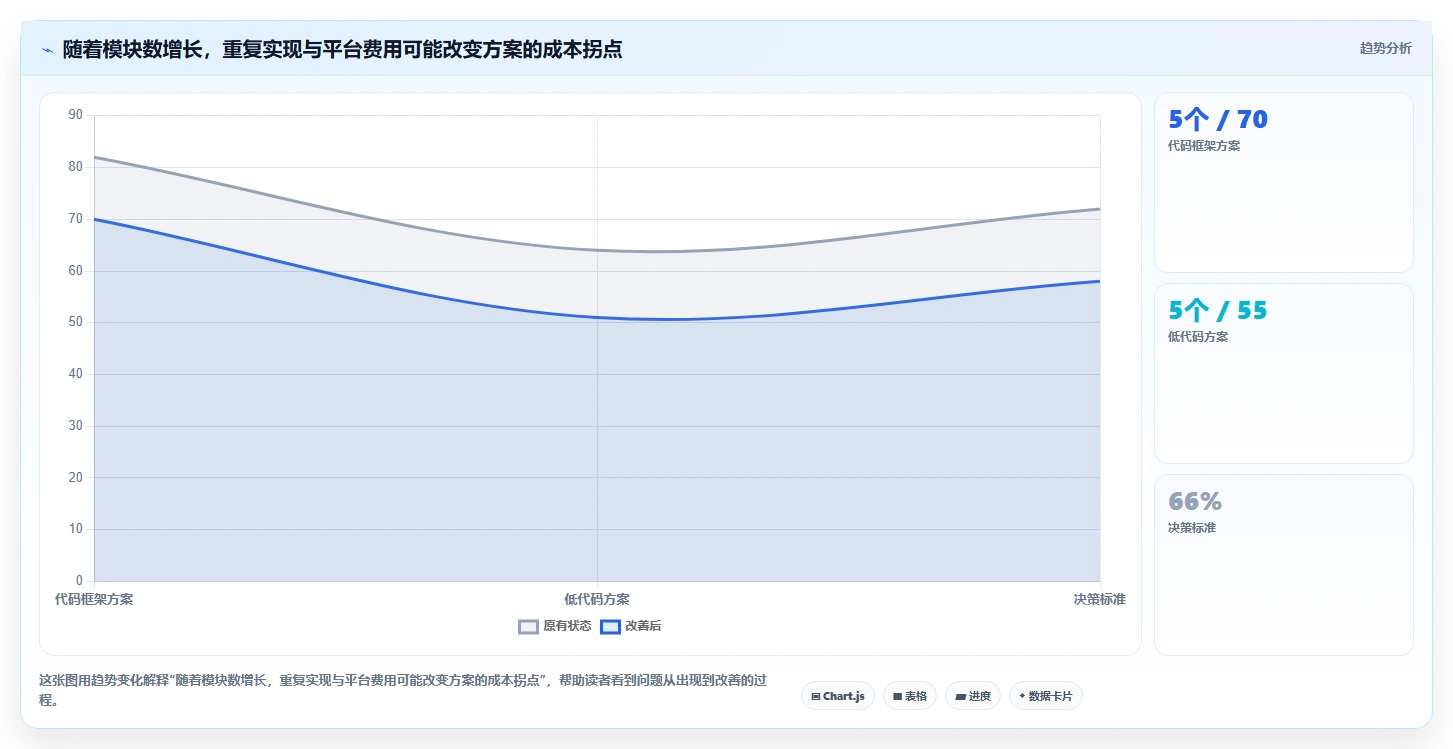
Task: Click the 数据卡片 sparkle icon
Action: tap(1022, 696)
